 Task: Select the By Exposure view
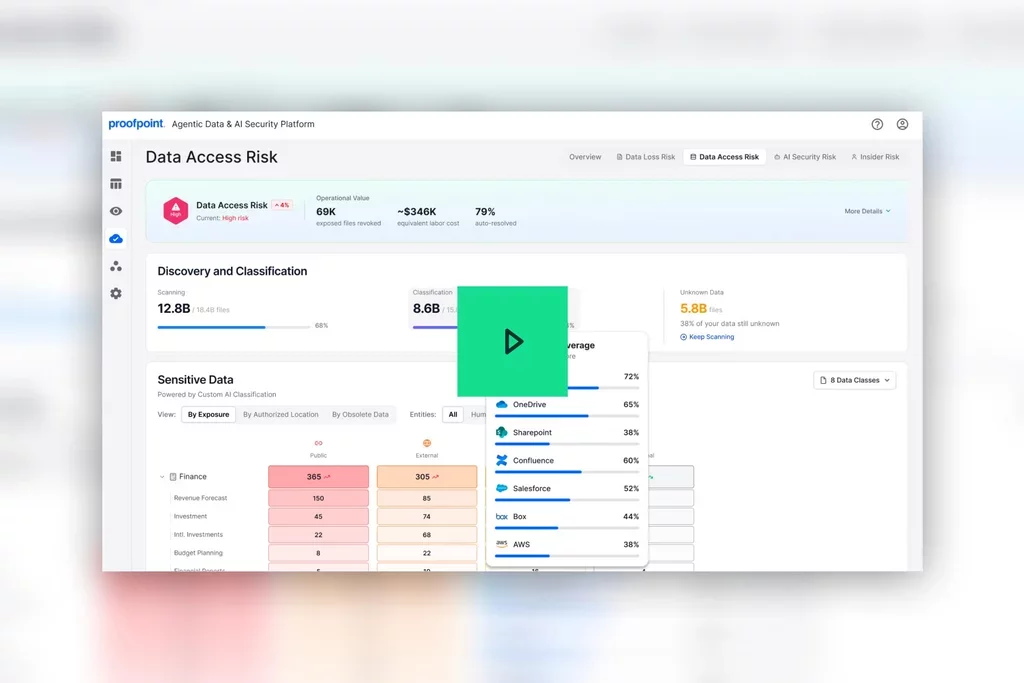[208, 415]
